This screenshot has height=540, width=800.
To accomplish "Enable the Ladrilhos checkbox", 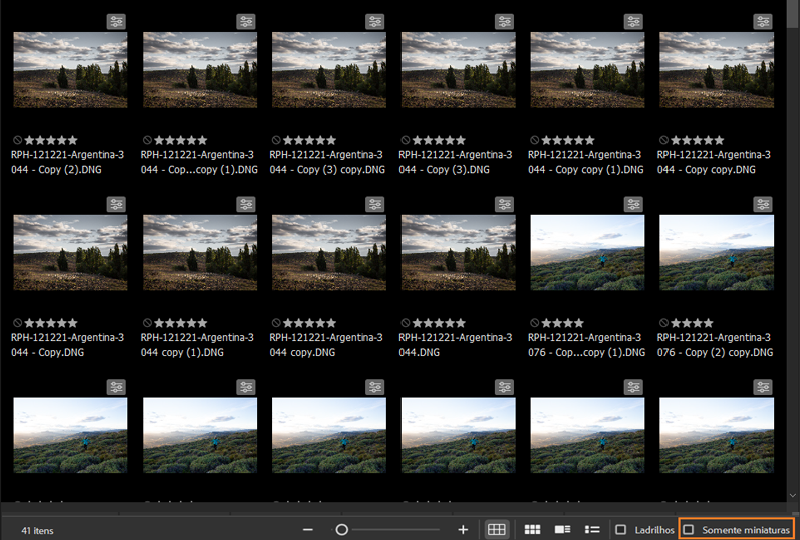I will (x=621, y=530).
